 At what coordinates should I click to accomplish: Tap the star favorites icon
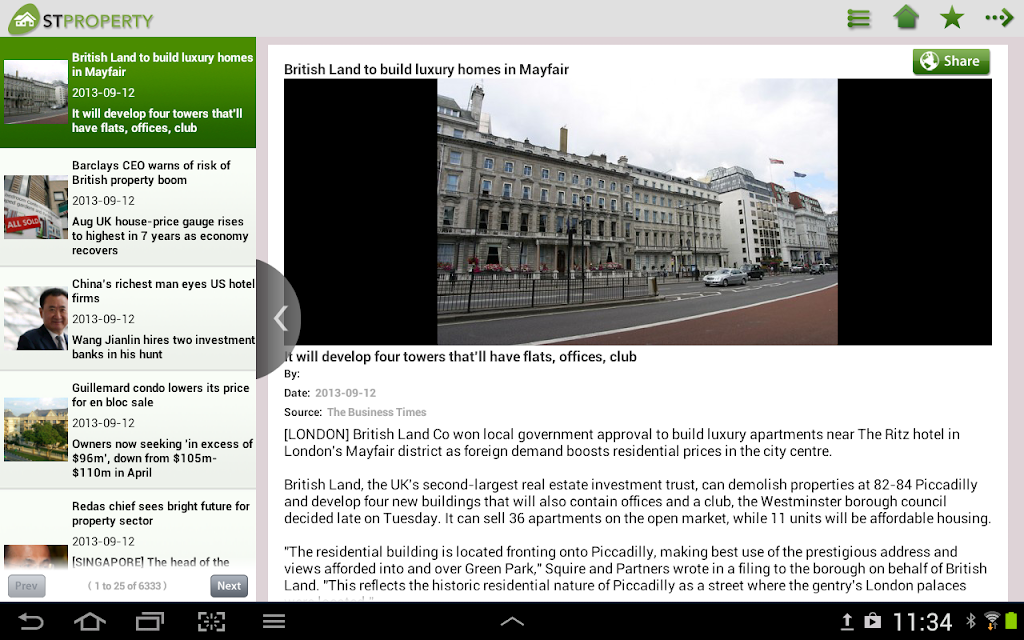952,18
